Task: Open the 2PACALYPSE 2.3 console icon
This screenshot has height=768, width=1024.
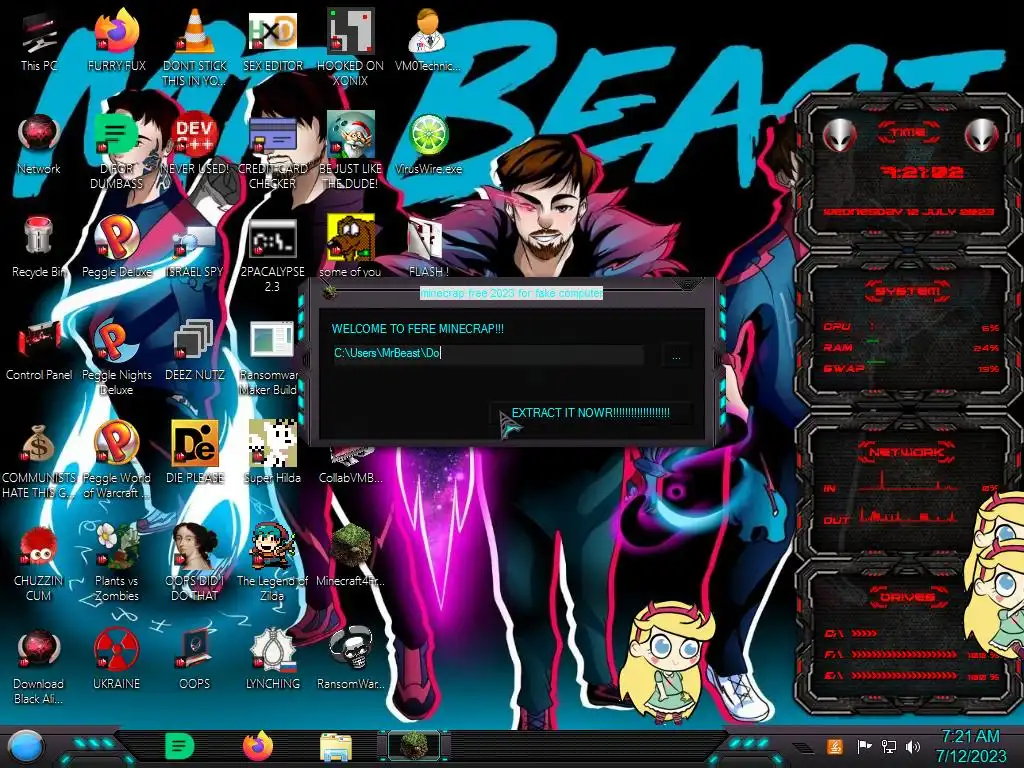Action: pos(272,255)
